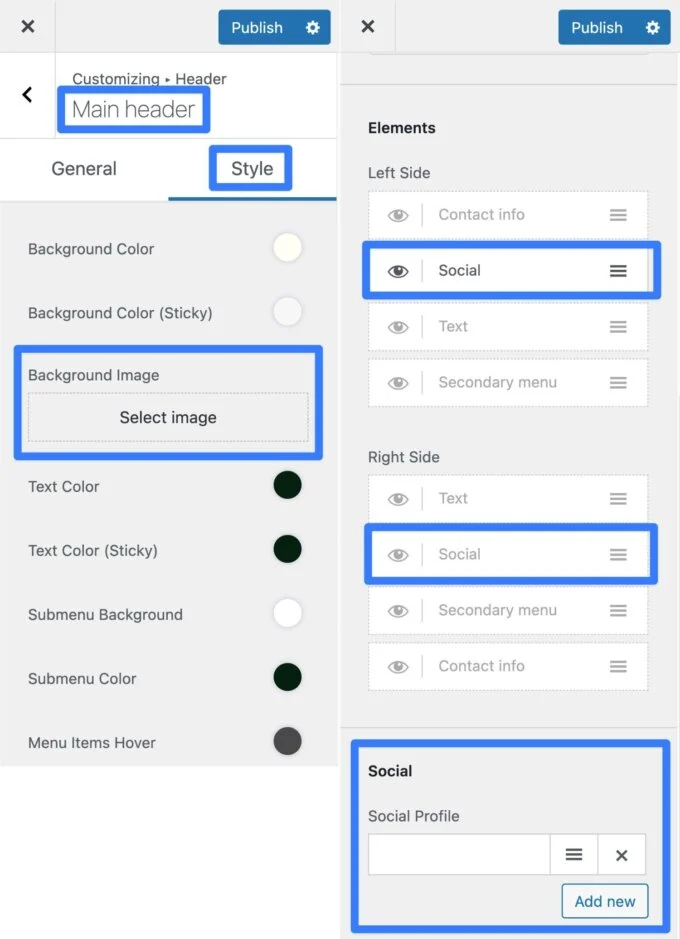Remove the Social Profile entry with the X
The image size is (680, 939).
tap(621, 855)
